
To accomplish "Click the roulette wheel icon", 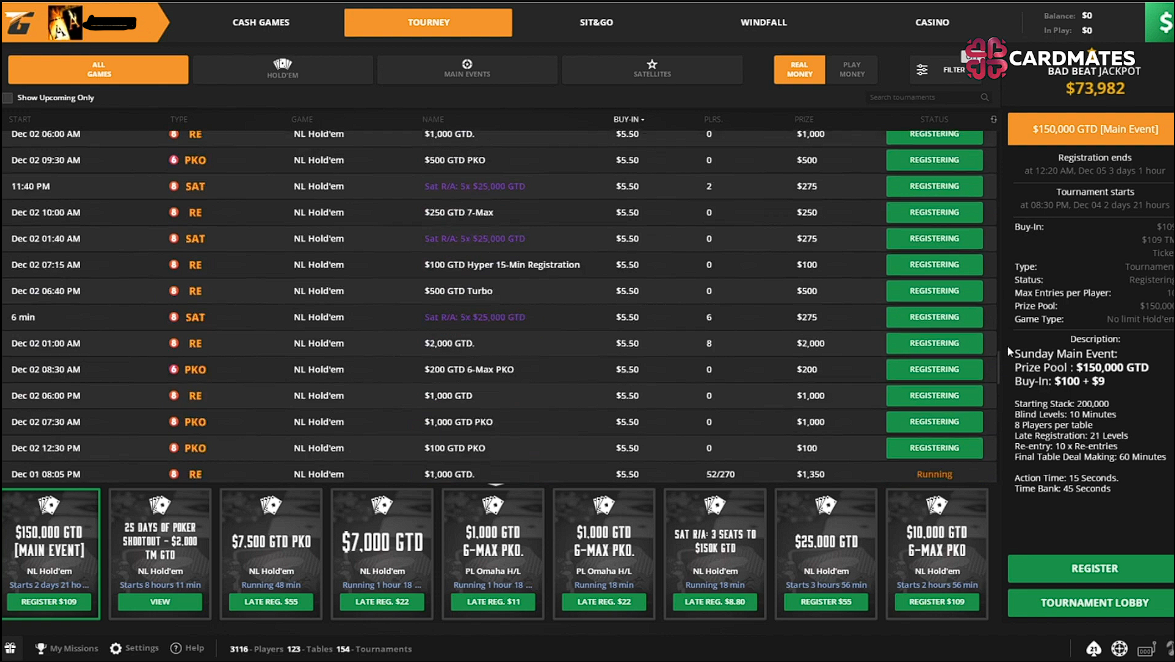I will (1119, 648).
